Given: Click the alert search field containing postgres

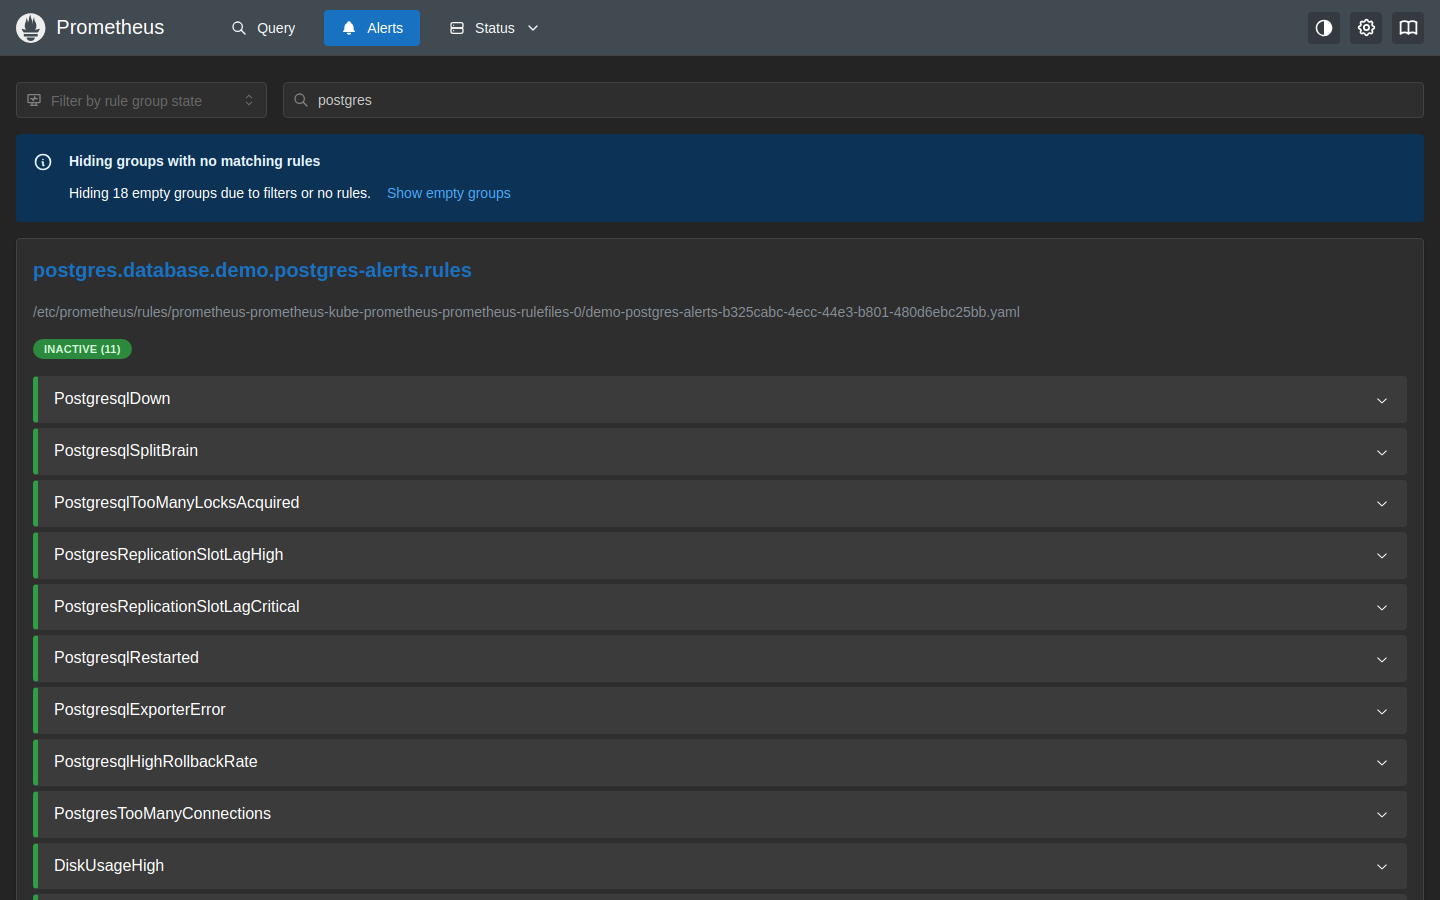Looking at the screenshot, I should pyautogui.click(x=853, y=100).
